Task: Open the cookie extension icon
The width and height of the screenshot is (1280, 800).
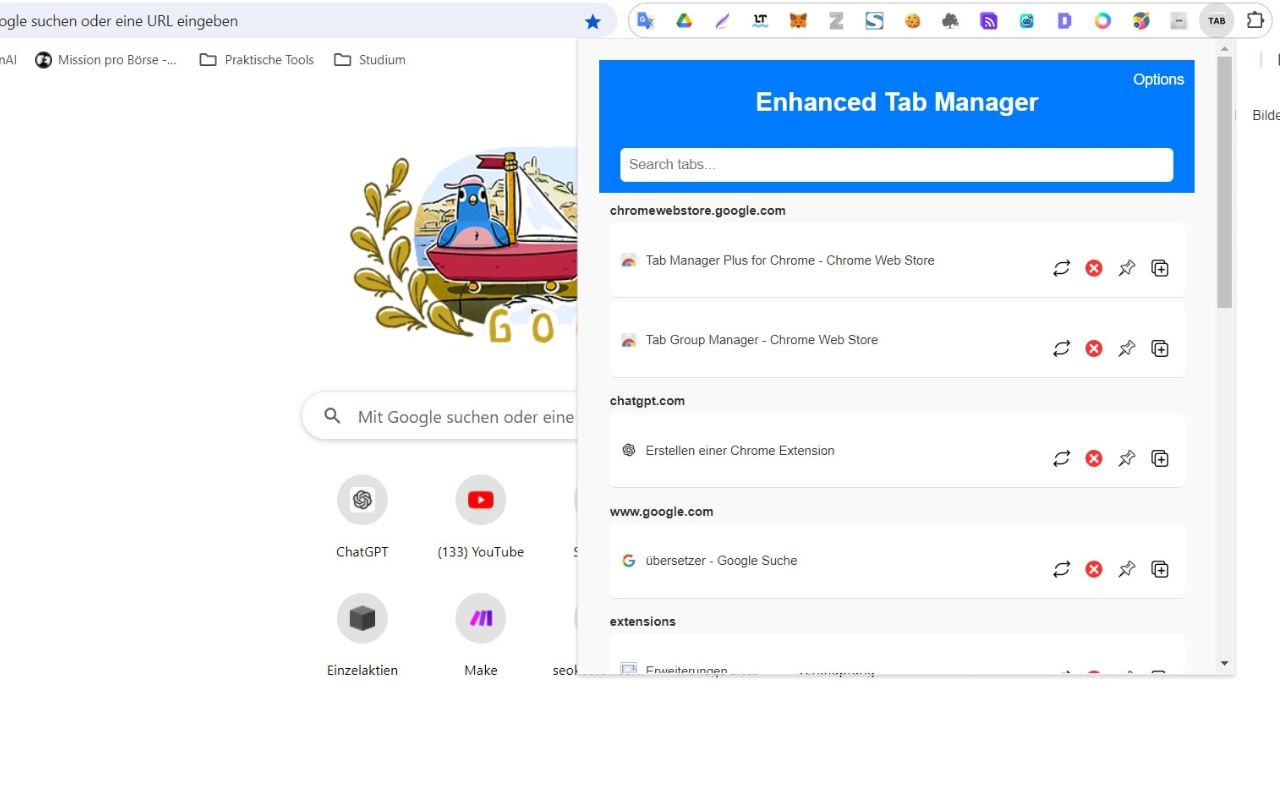Action: pyautogui.click(x=912, y=20)
